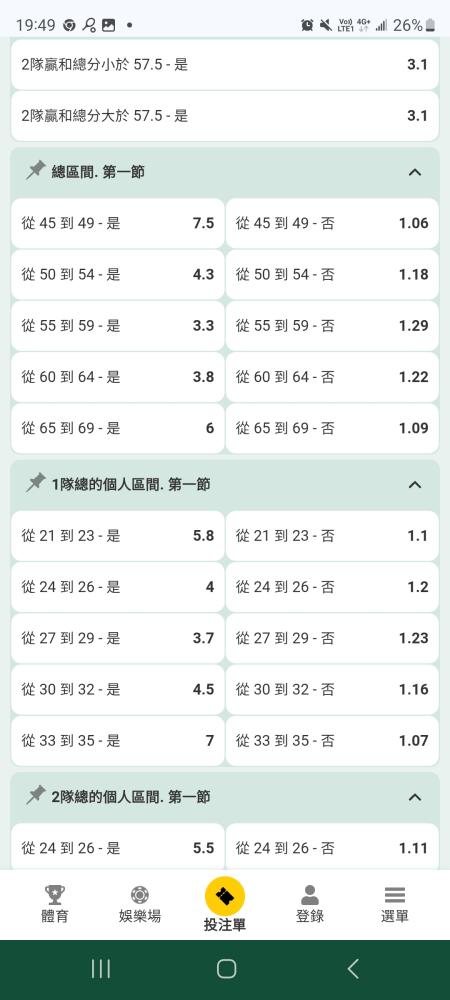Open the 娛樂場 casino chip icon
450x1000 pixels.
[x=140, y=895]
